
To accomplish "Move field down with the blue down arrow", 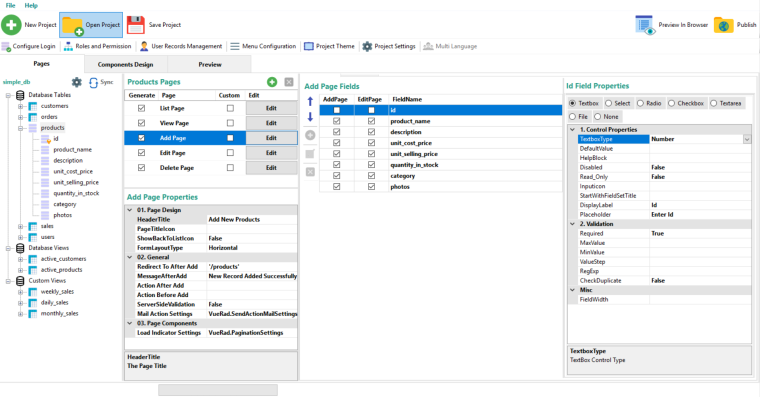I will pyautogui.click(x=310, y=117).
